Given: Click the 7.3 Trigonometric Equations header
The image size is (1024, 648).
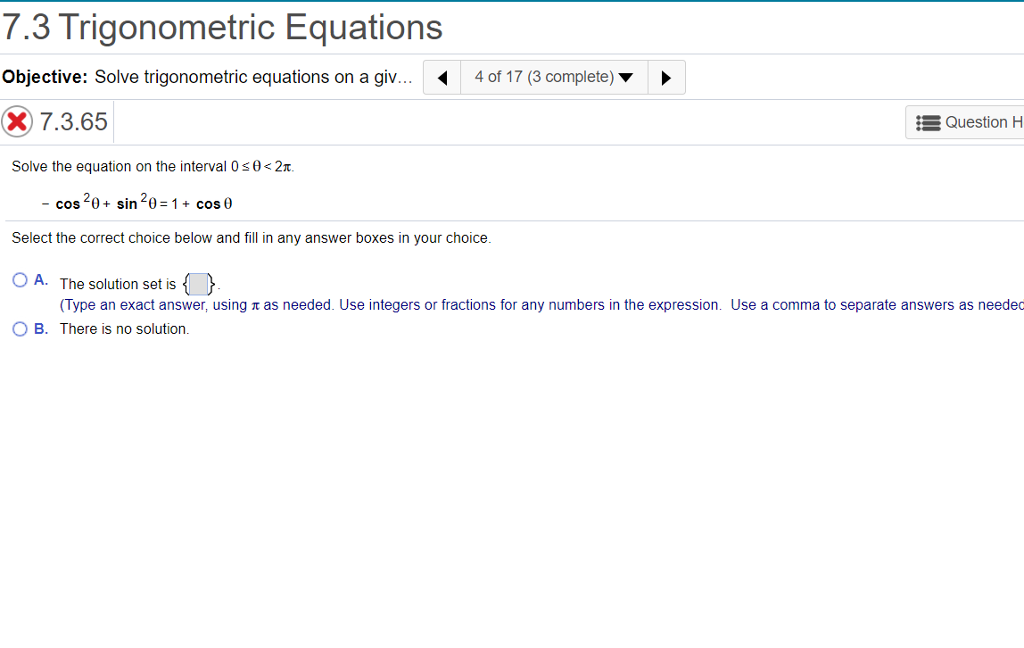Looking at the screenshot, I should tap(221, 27).
